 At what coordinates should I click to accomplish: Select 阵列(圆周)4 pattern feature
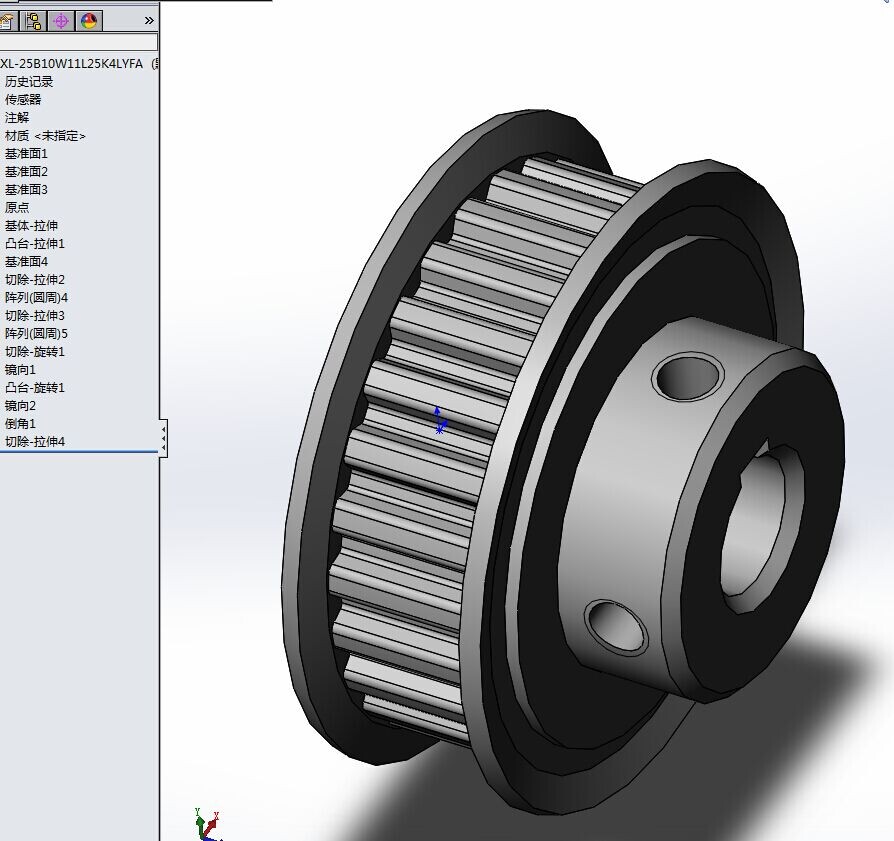36,298
